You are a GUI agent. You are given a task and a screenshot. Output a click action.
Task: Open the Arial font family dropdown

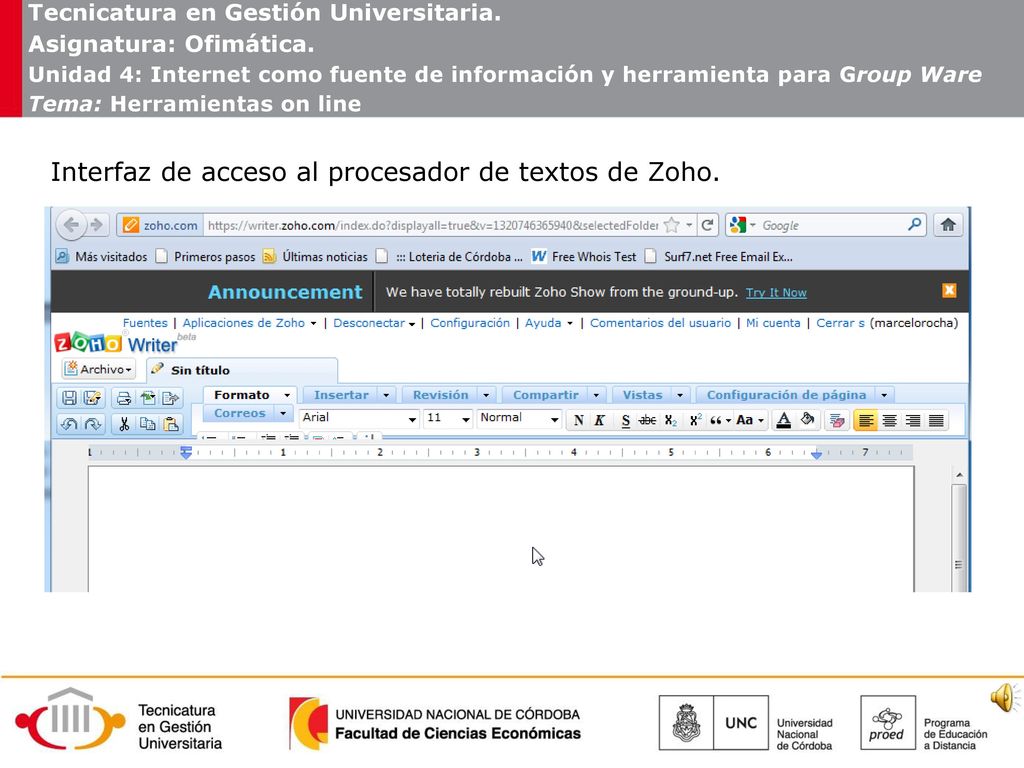click(359, 418)
